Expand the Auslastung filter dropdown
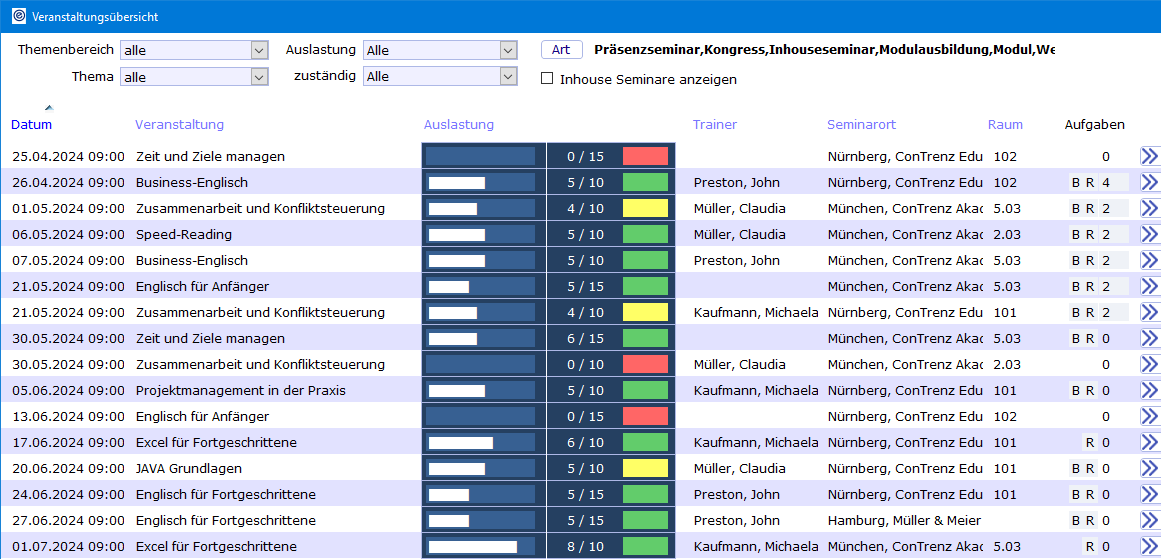1161x559 pixels. click(x=508, y=50)
